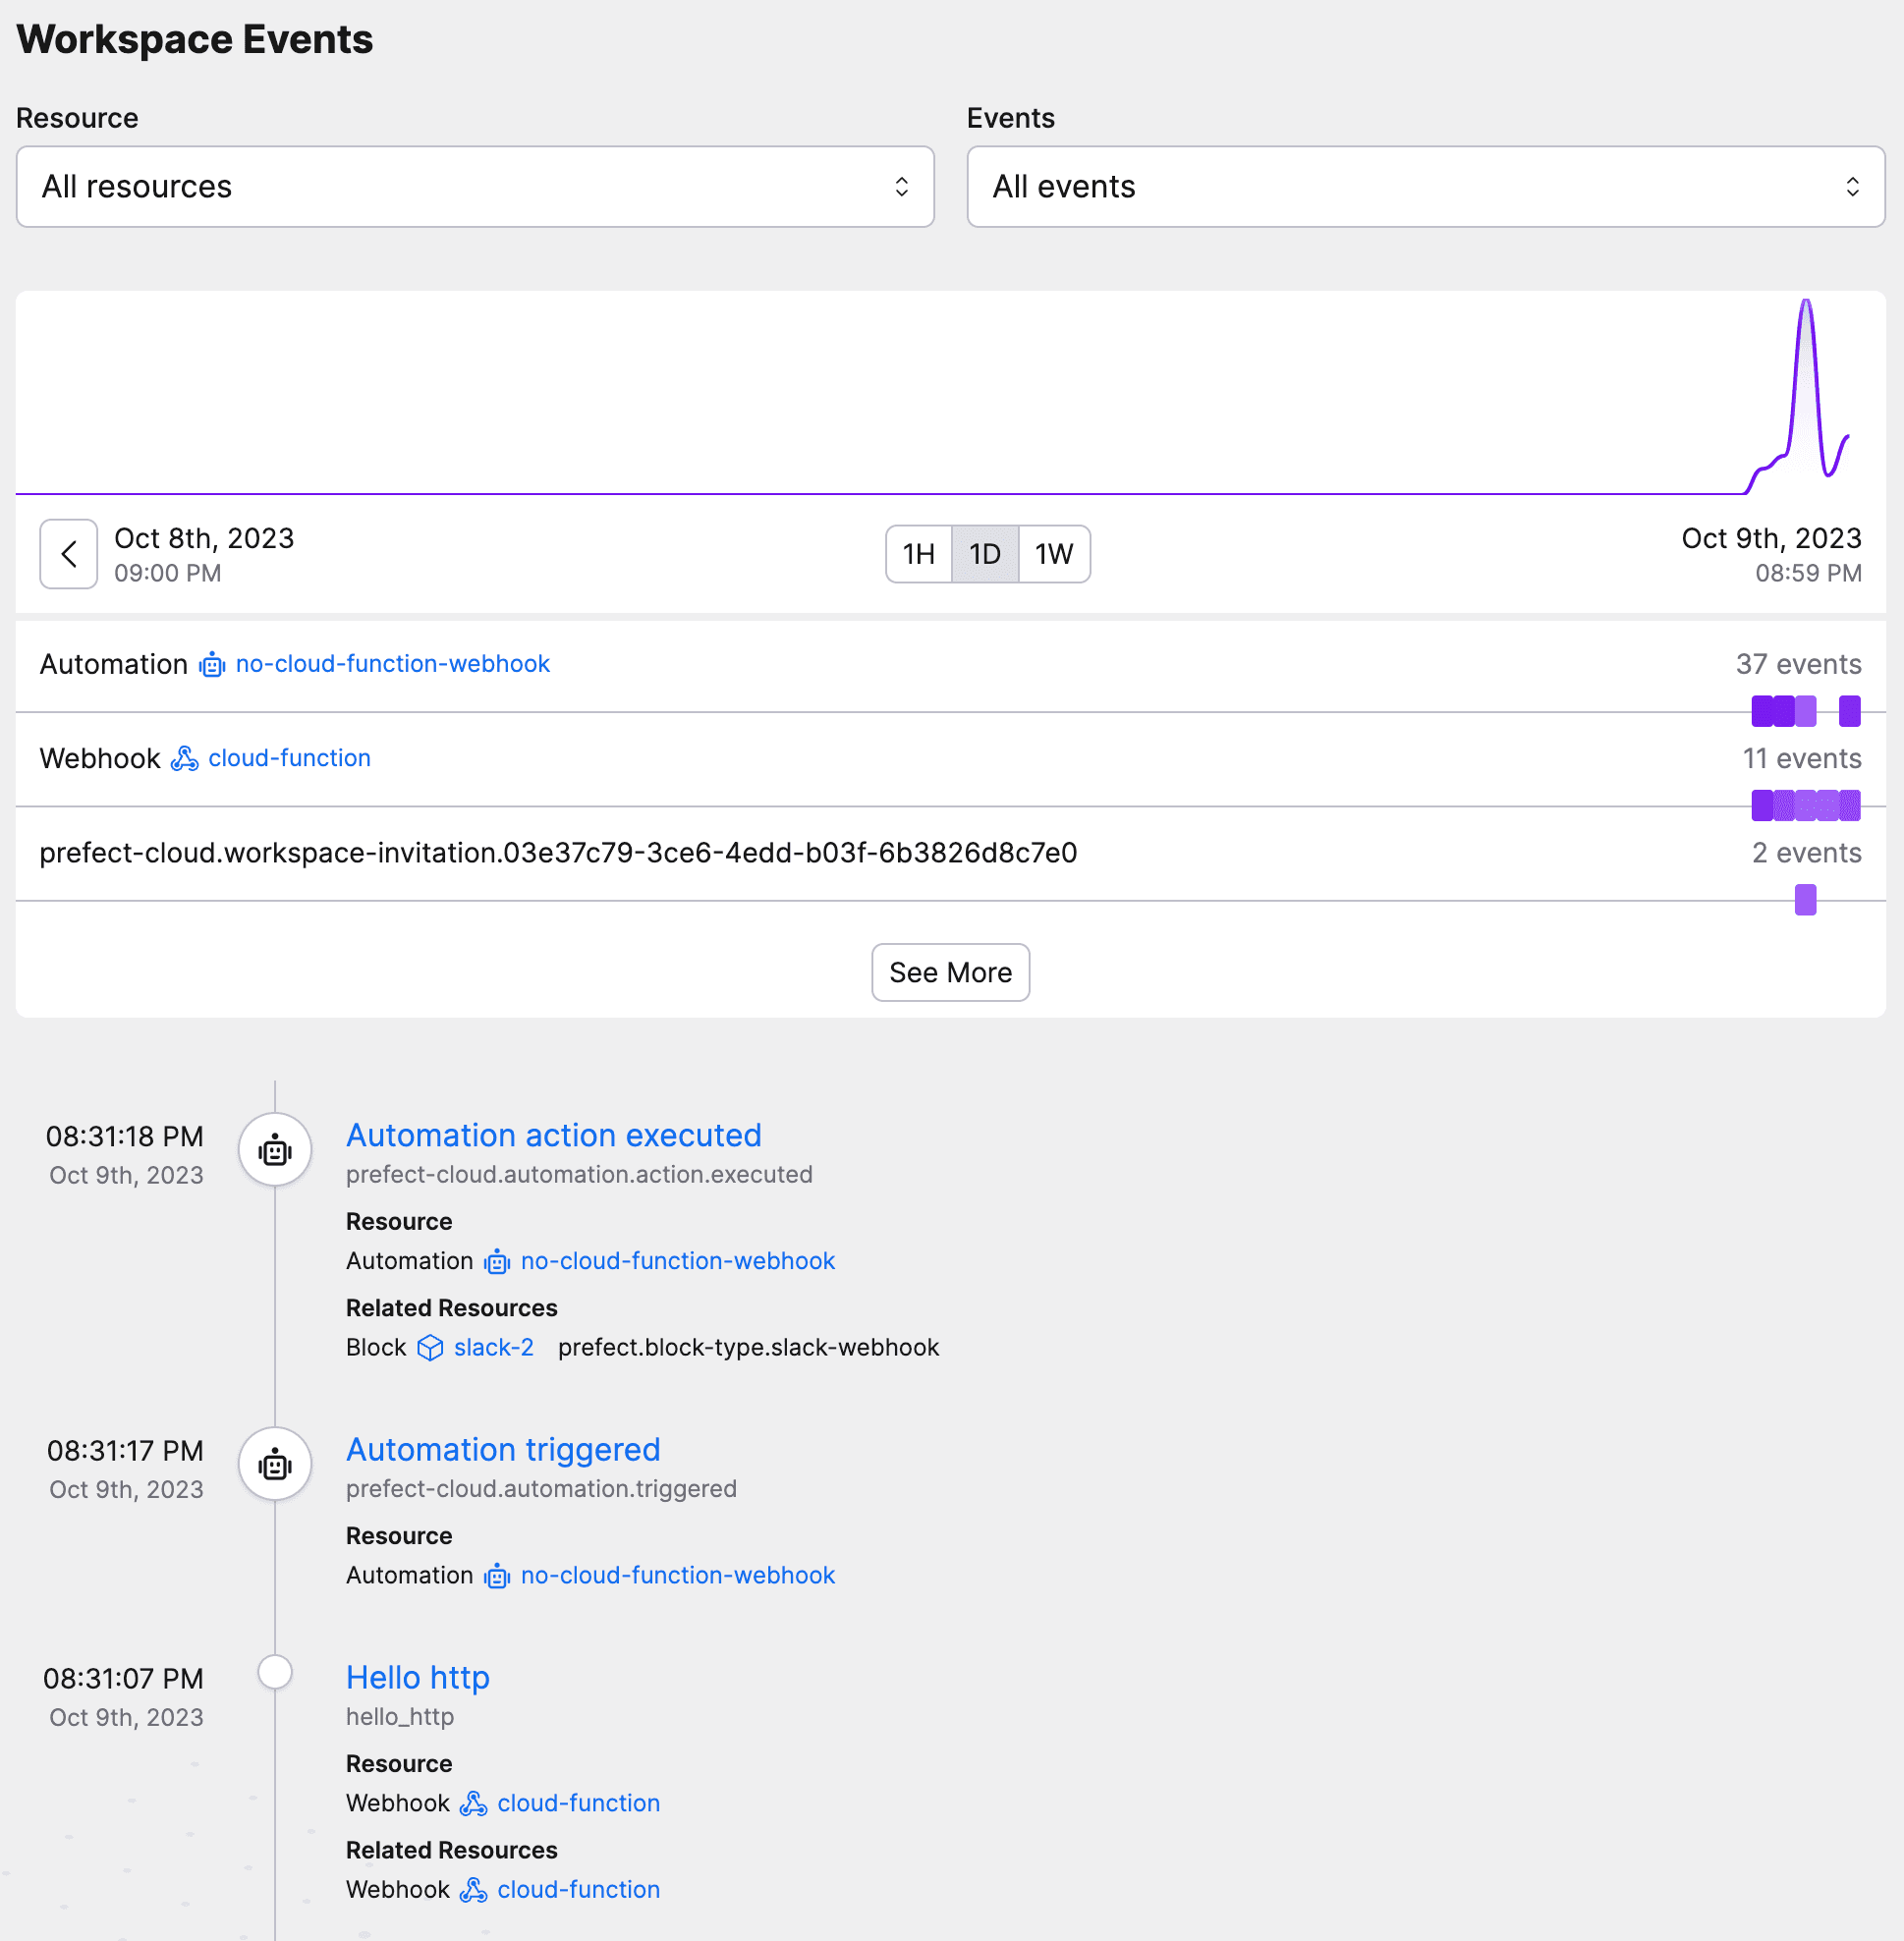
Task: Open the All resources dropdown
Action: point(475,187)
